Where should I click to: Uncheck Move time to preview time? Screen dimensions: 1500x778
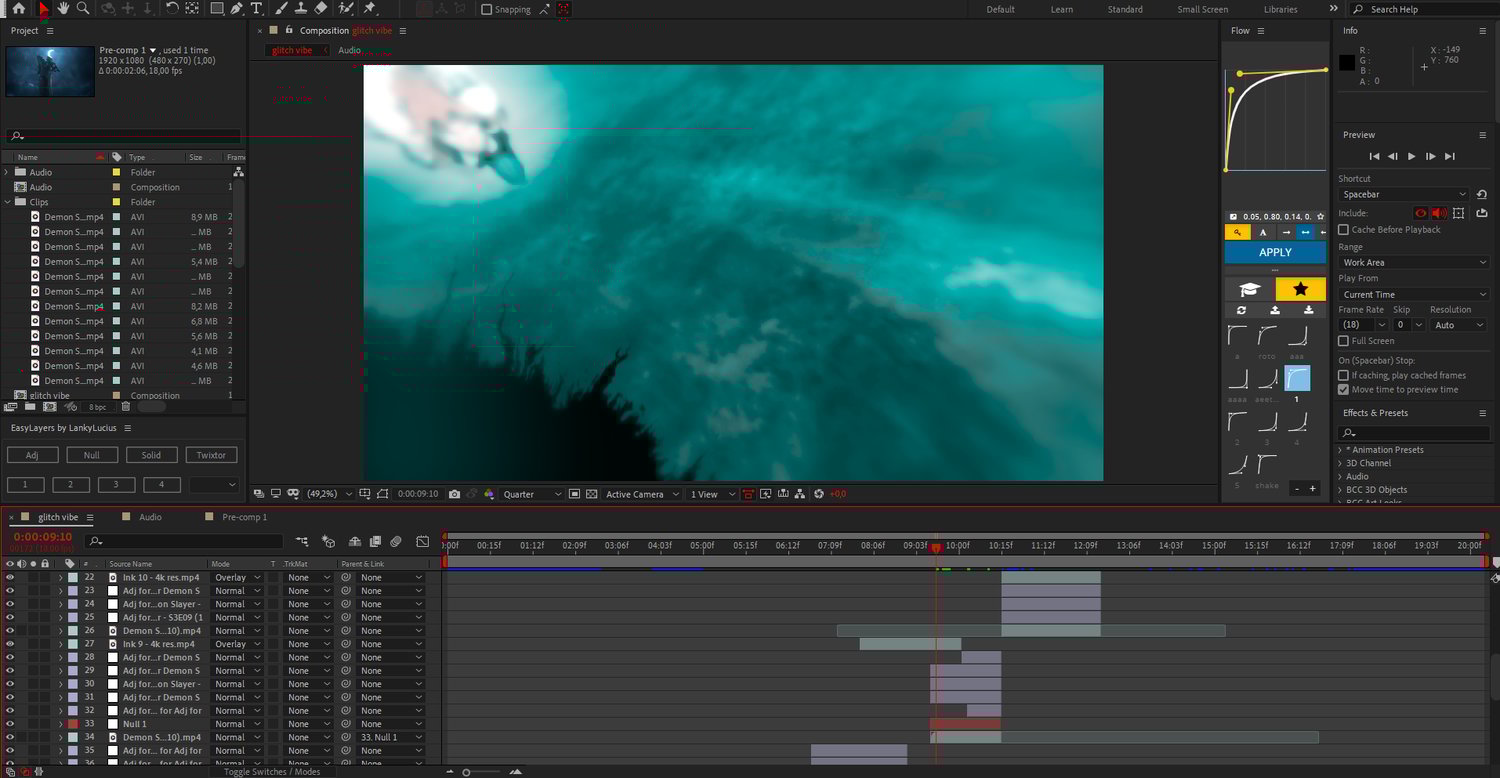pyautogui.click(x=1343, y=390)
